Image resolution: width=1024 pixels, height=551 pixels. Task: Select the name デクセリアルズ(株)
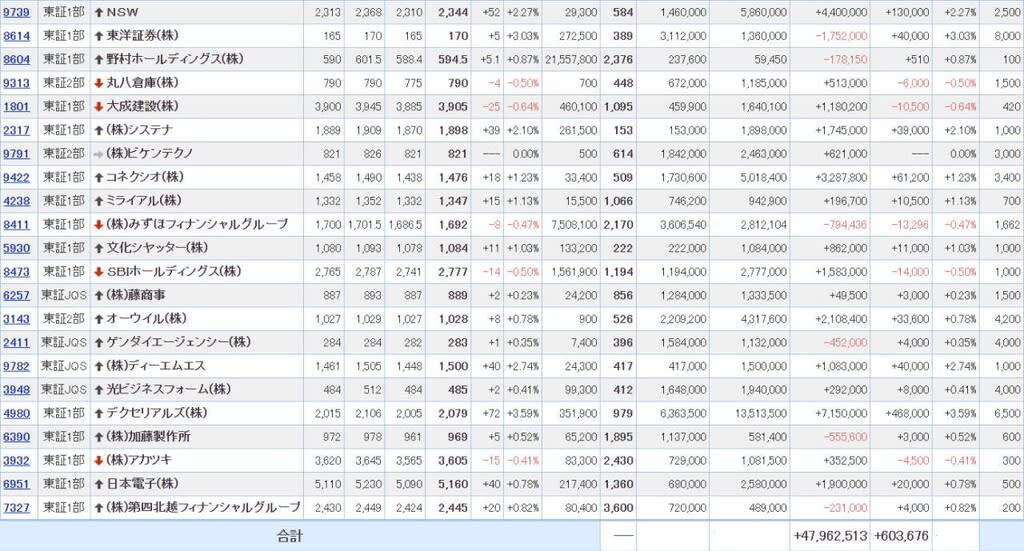[157, 413]
